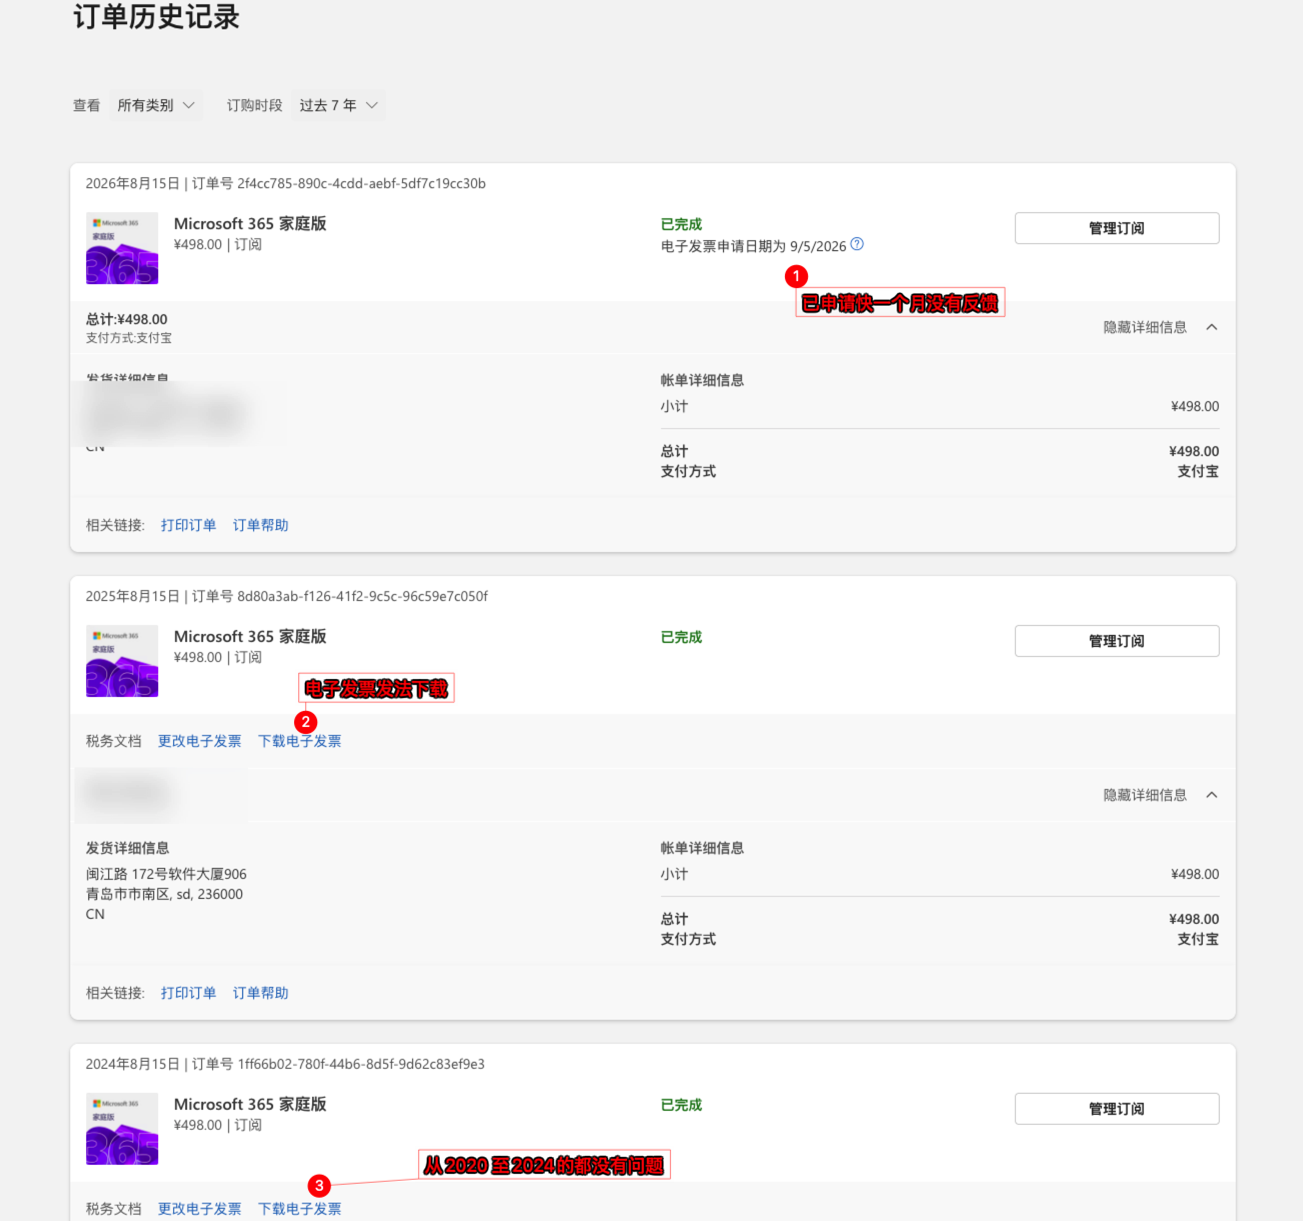Open Microsoft 365 家庭版 title of 2026 order
Viewport: 1303px width, 1221px height.
(250, 224)
